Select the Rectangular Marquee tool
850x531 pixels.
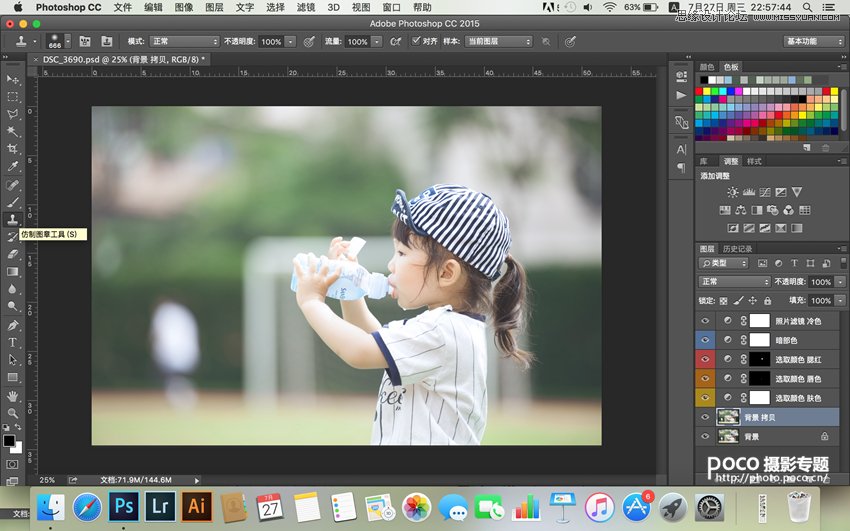[x=12, y=97]
